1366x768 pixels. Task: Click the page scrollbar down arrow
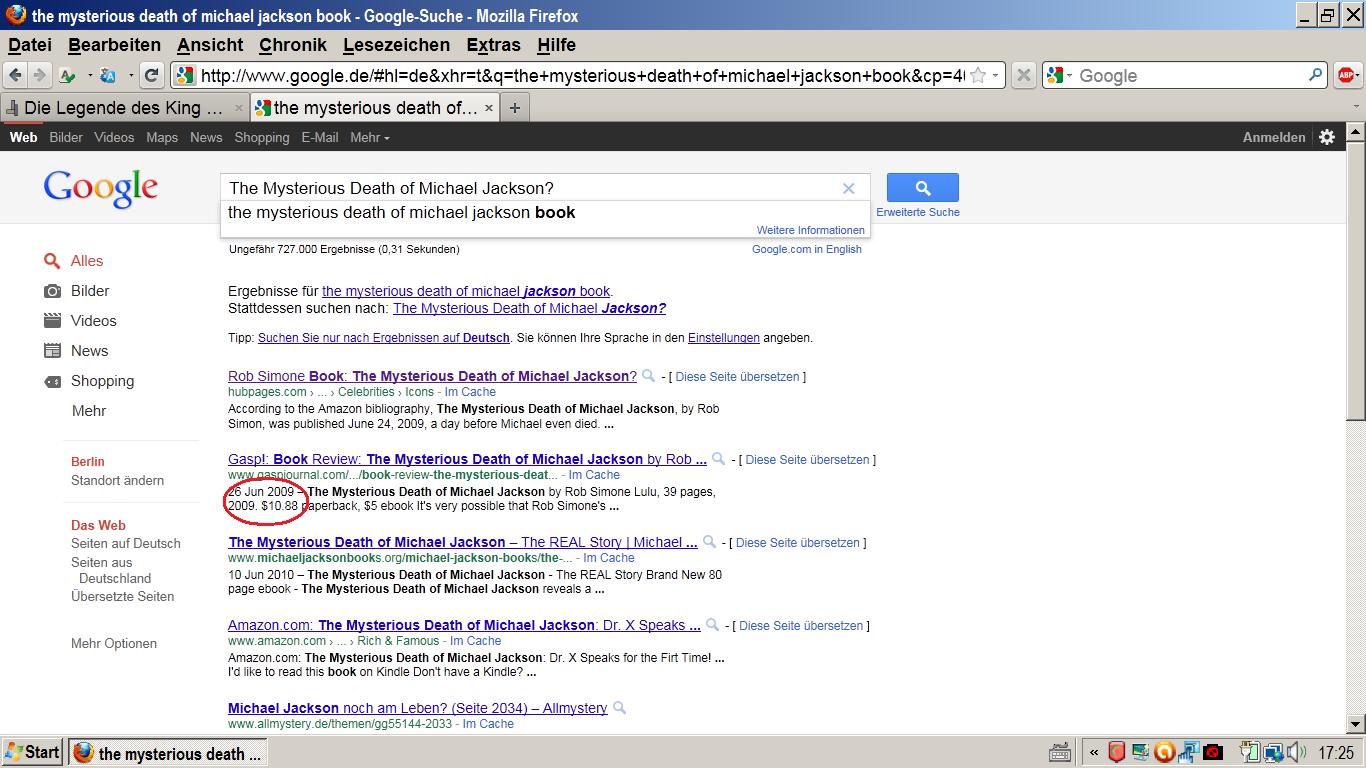pyautogui.click(x=1356, y=725)
